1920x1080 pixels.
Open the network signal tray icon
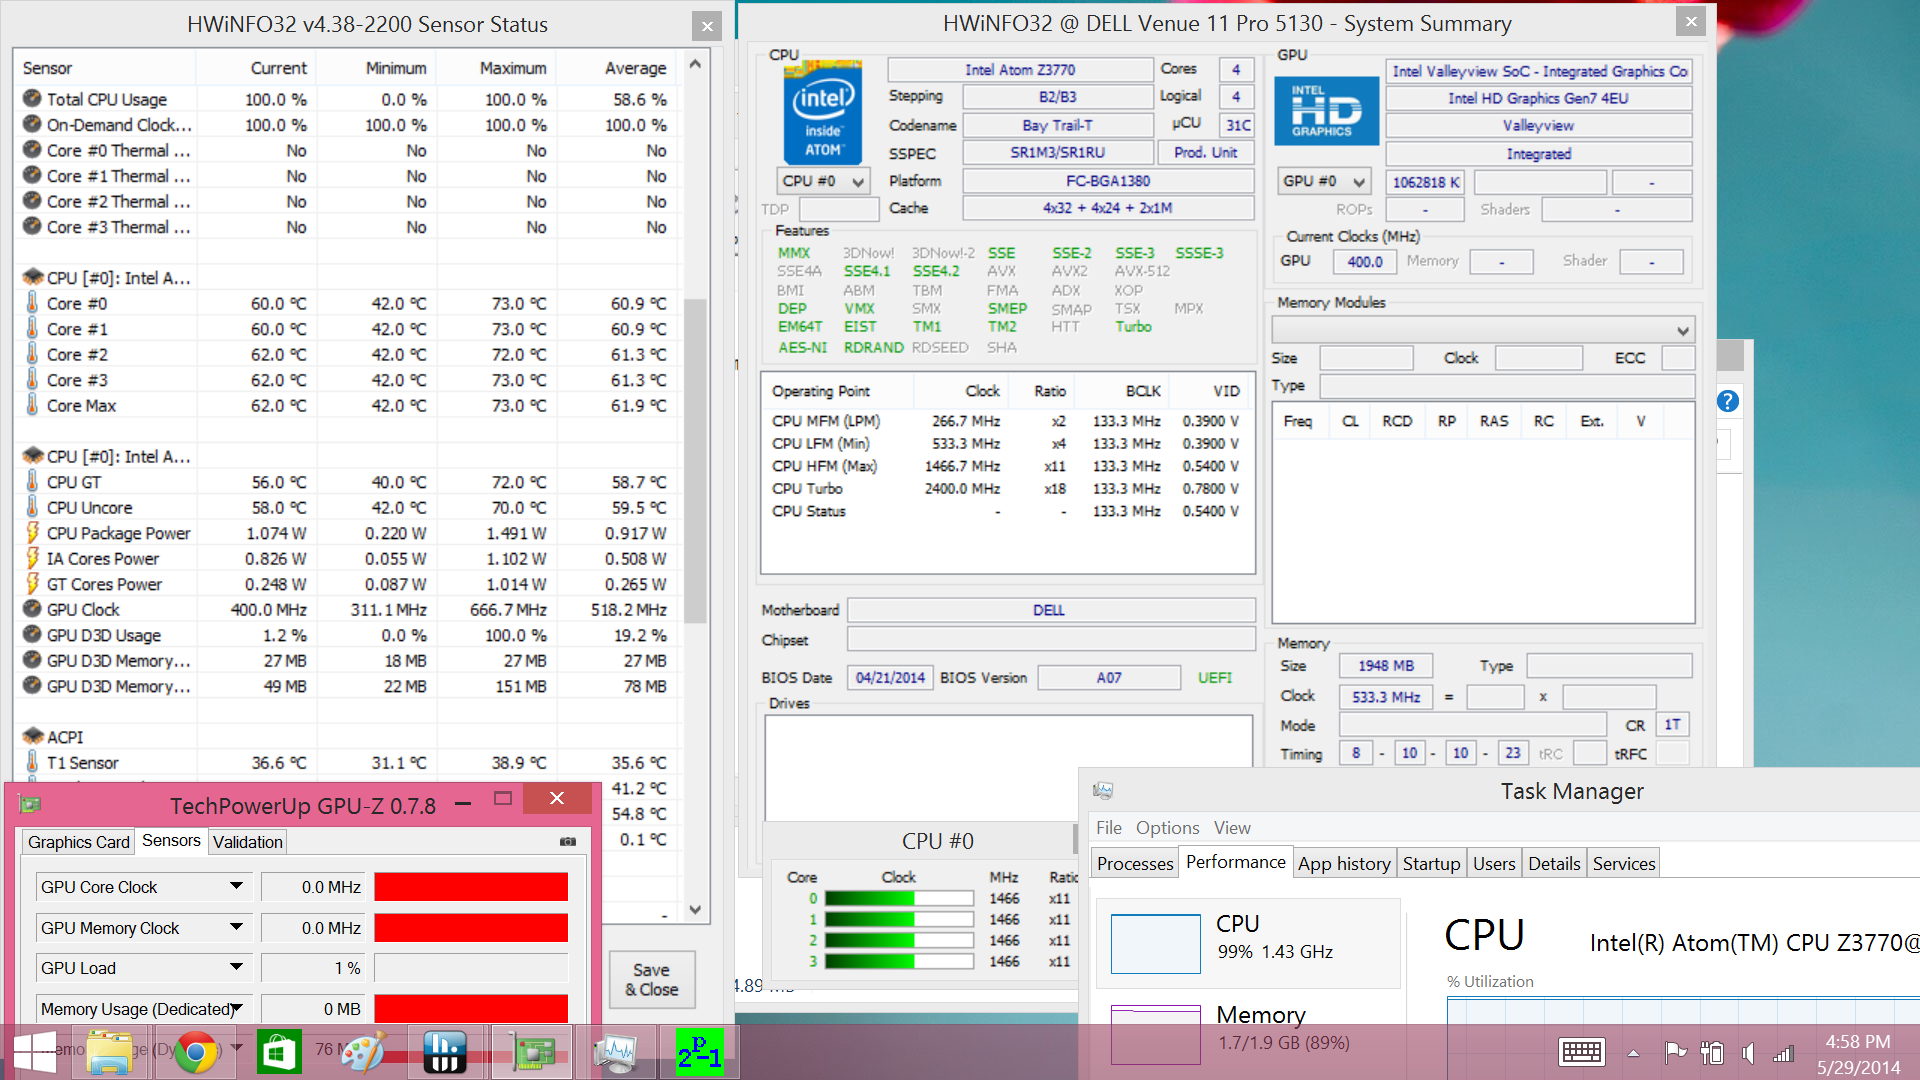(x=1783, y=1053)
